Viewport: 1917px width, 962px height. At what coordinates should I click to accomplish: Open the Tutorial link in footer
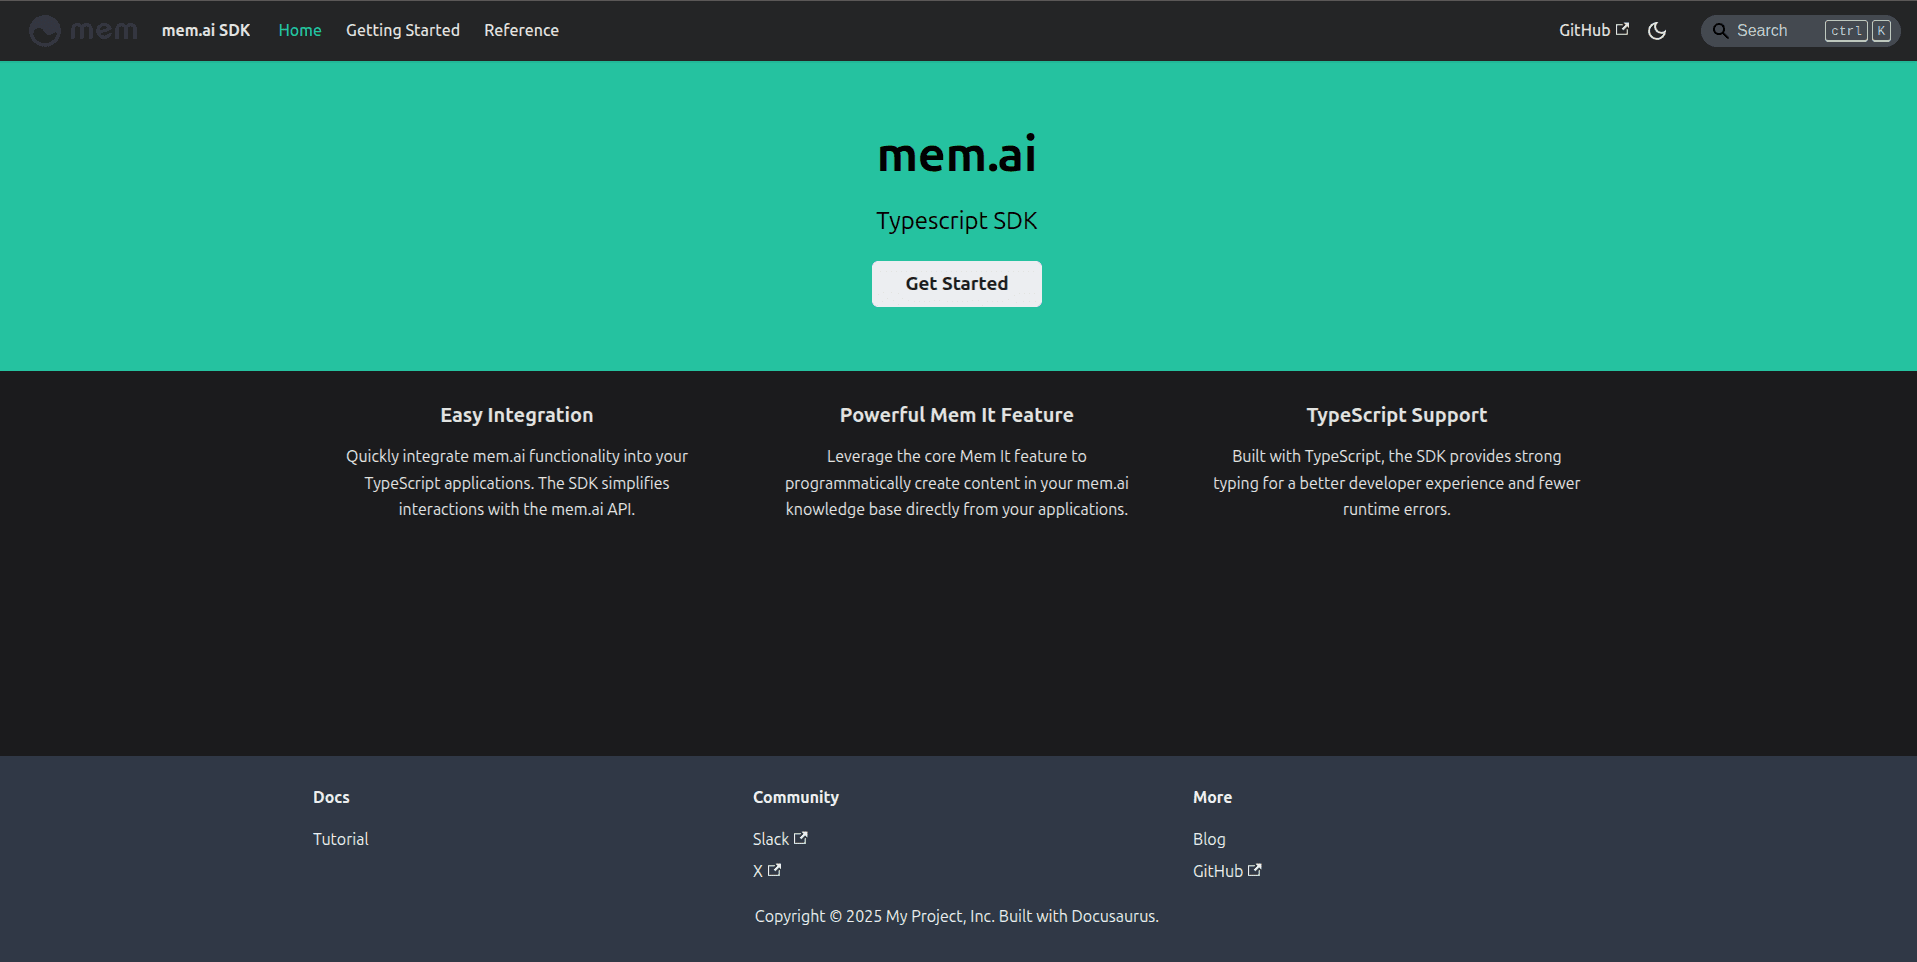[340, 839]
